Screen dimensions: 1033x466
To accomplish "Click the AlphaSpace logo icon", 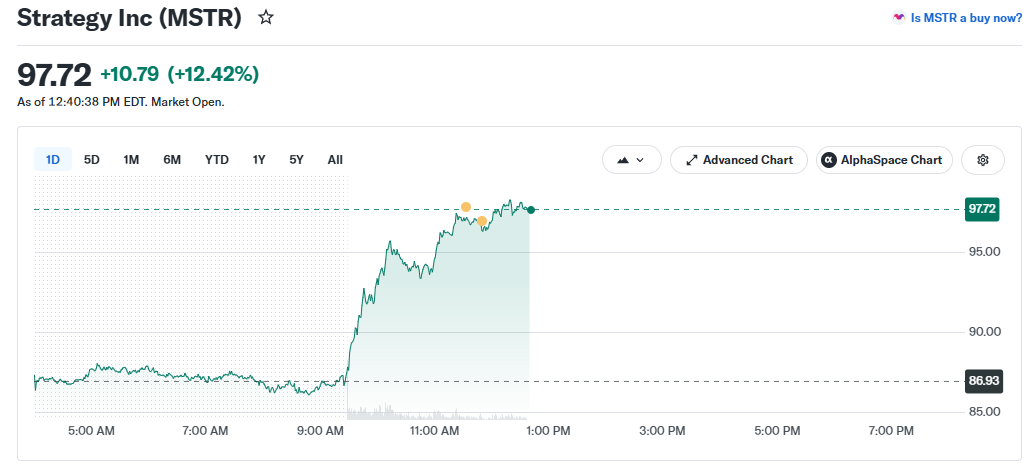I will pyautogui.click(x=829, y=160).
